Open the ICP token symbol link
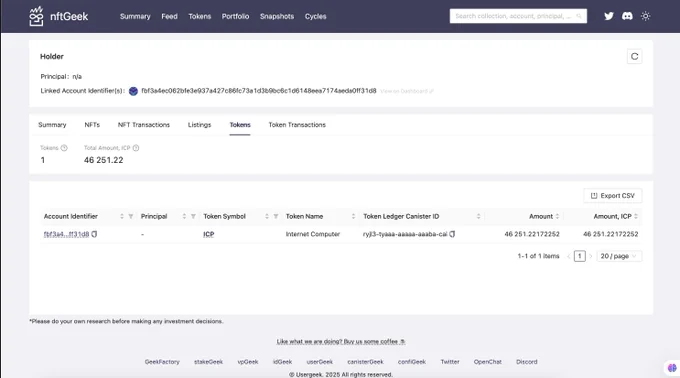Viewport: 680px width, 378px height. 209,234
